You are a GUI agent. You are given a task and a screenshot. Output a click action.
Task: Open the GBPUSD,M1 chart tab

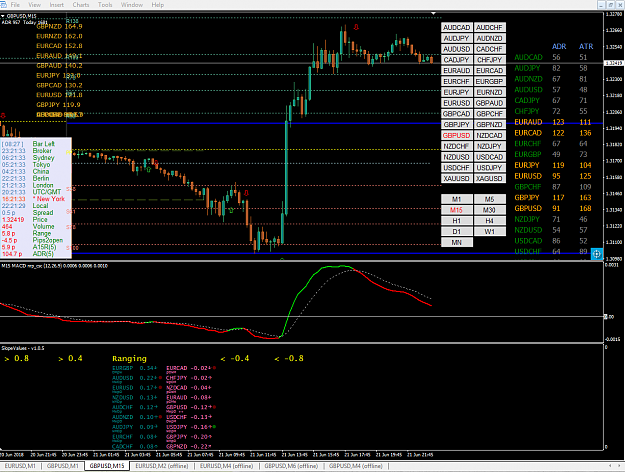coord(63,466)
